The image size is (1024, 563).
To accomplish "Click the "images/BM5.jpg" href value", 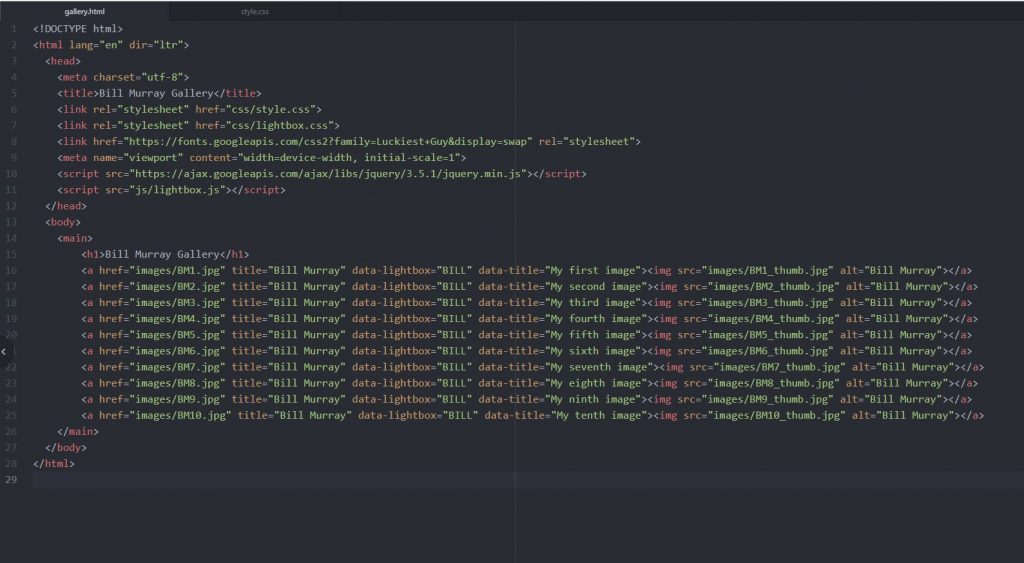I will (x=178, y=334).
